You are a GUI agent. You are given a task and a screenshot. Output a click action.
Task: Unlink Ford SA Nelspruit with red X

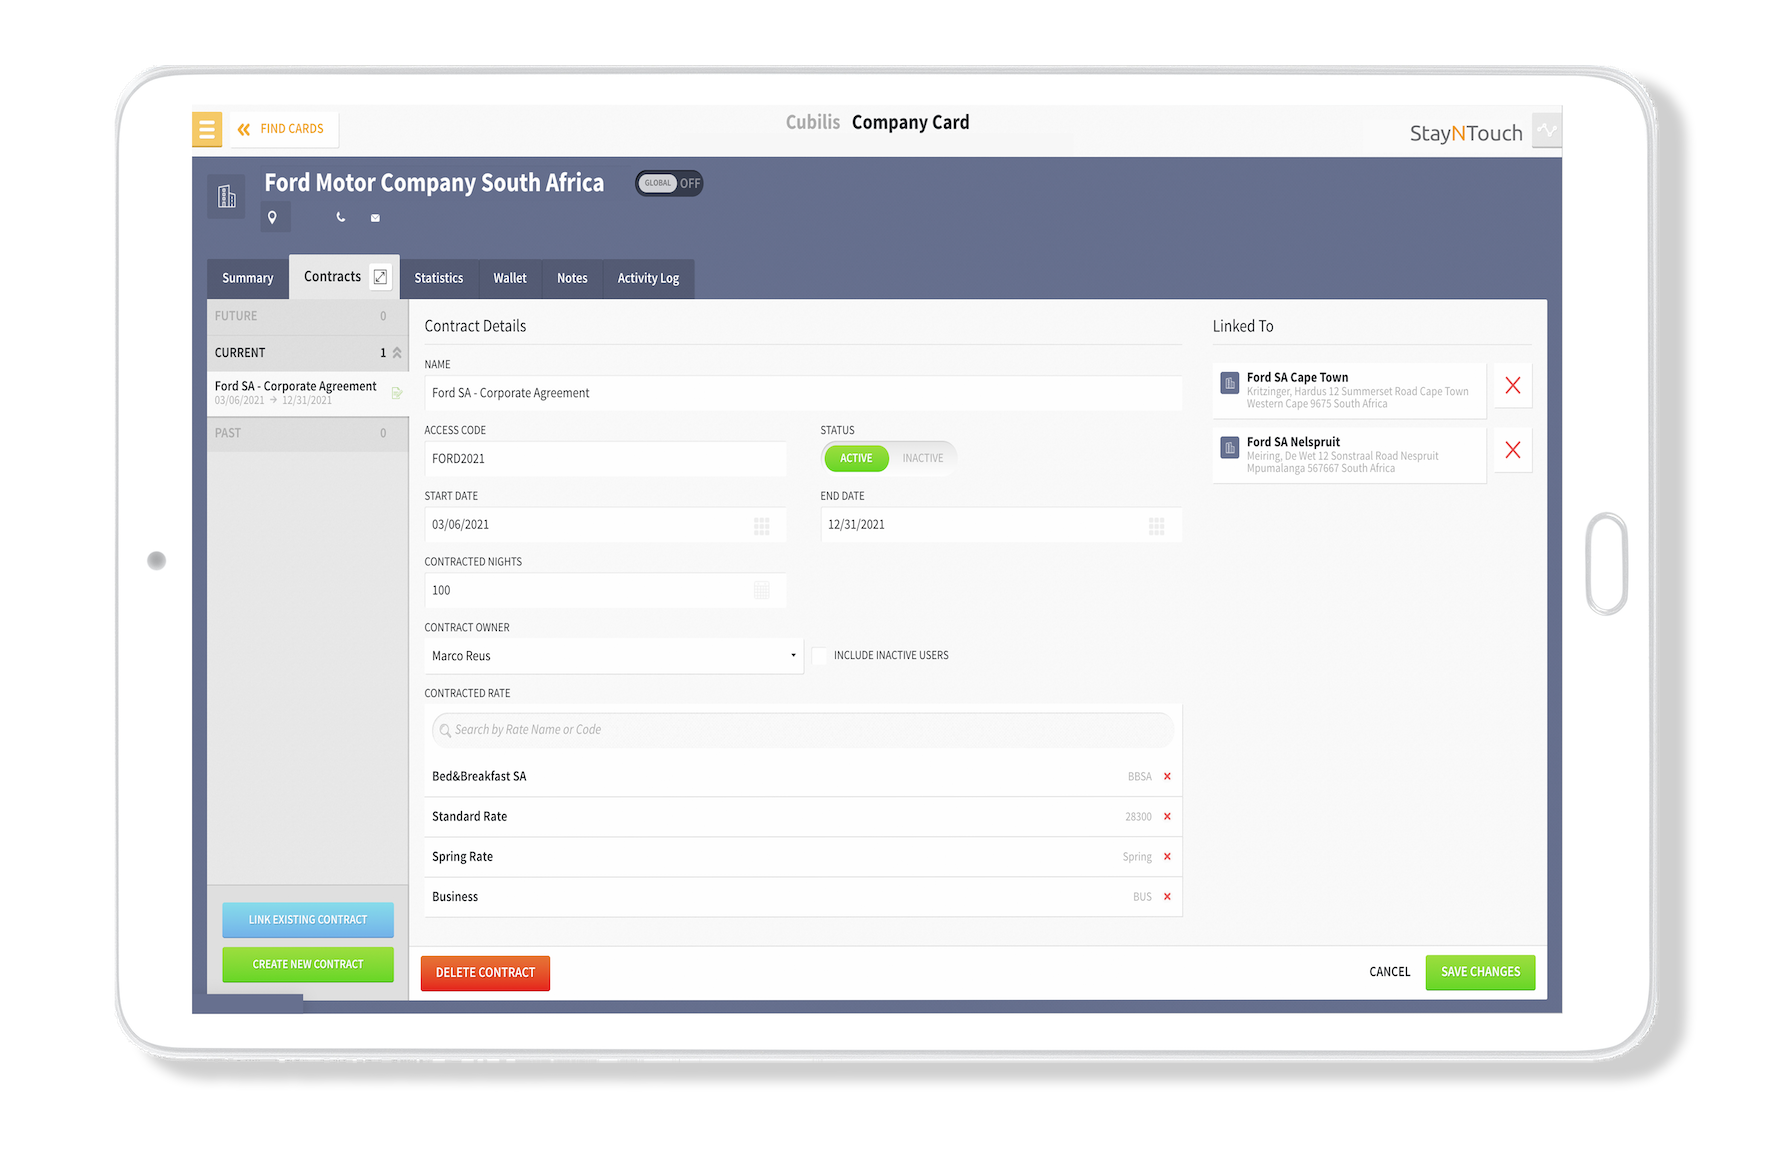1513,450
